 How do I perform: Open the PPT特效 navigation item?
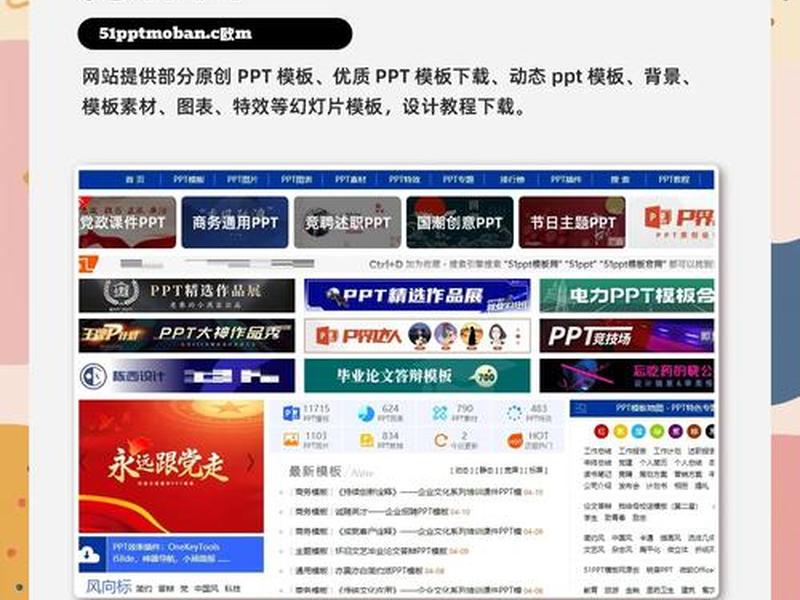[405, 180]
